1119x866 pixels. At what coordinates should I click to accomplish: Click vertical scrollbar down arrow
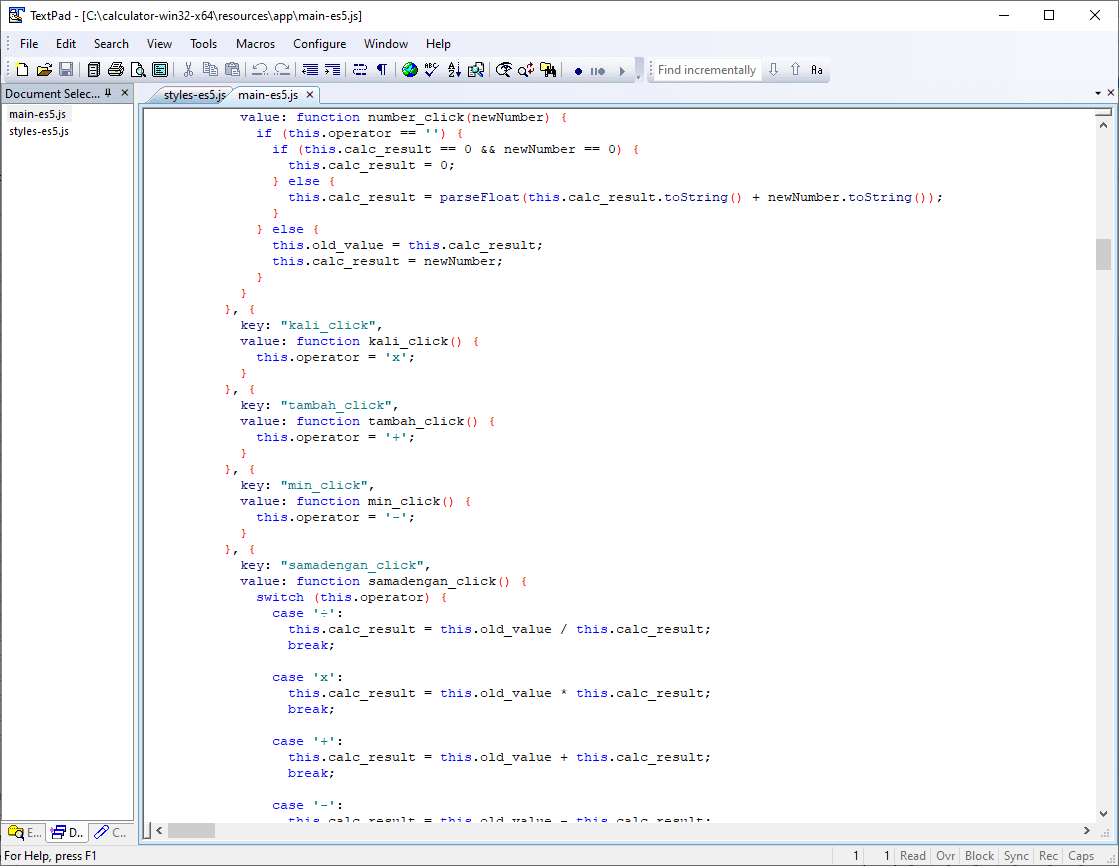(1103, 813)
